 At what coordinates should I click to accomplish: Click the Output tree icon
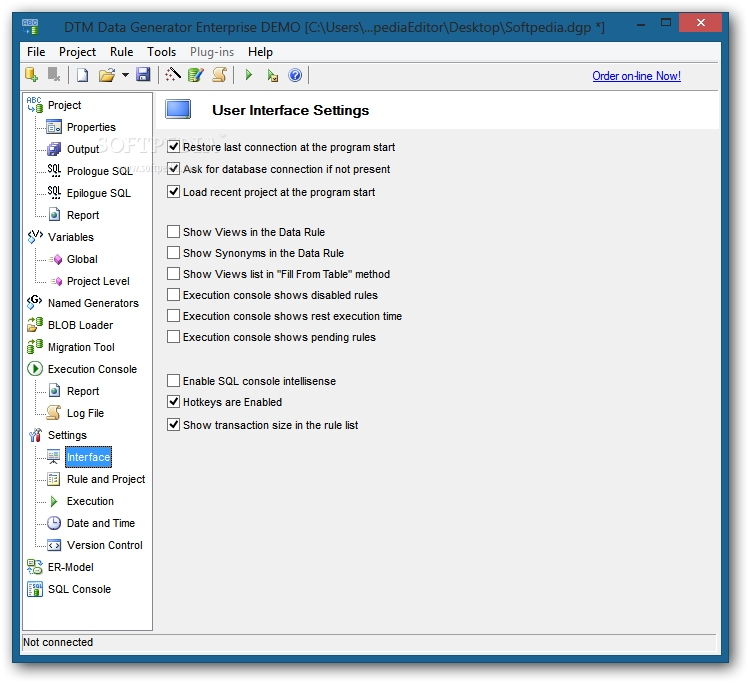pyautogui.click(x=54, y=149)
